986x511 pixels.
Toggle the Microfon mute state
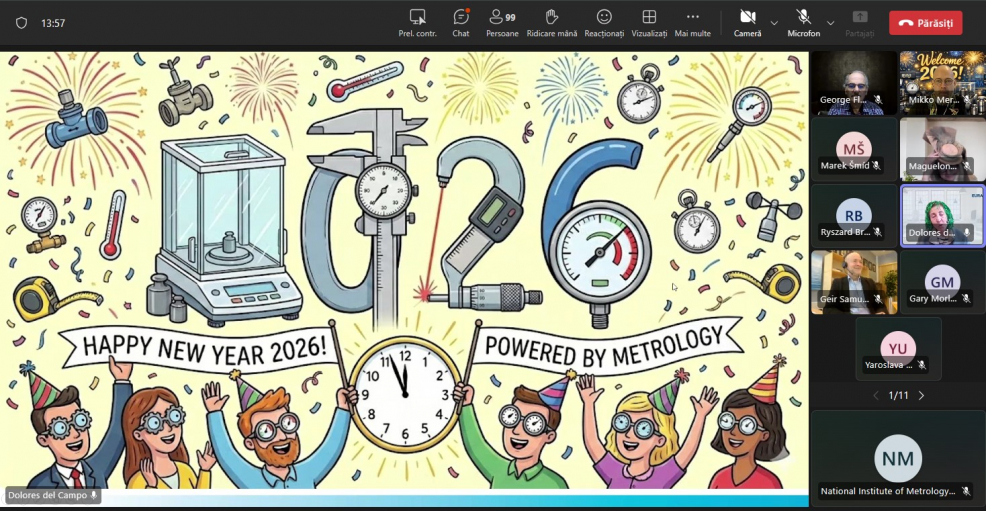click(804, 23)
